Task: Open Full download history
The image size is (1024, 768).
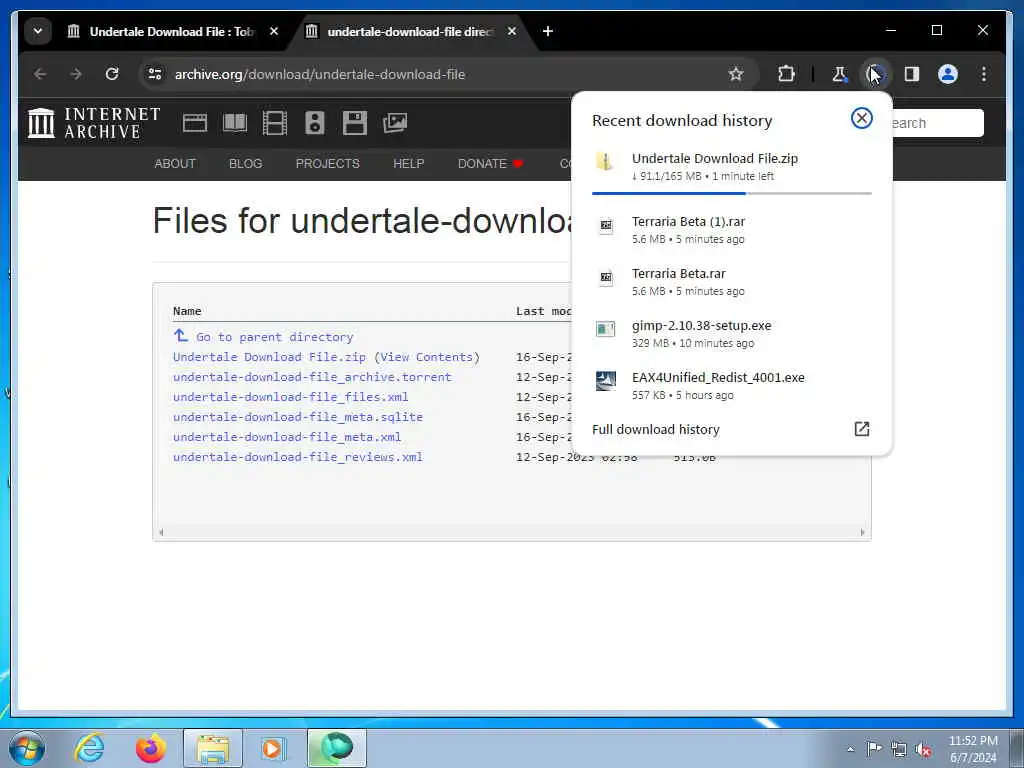Action: 731,429
